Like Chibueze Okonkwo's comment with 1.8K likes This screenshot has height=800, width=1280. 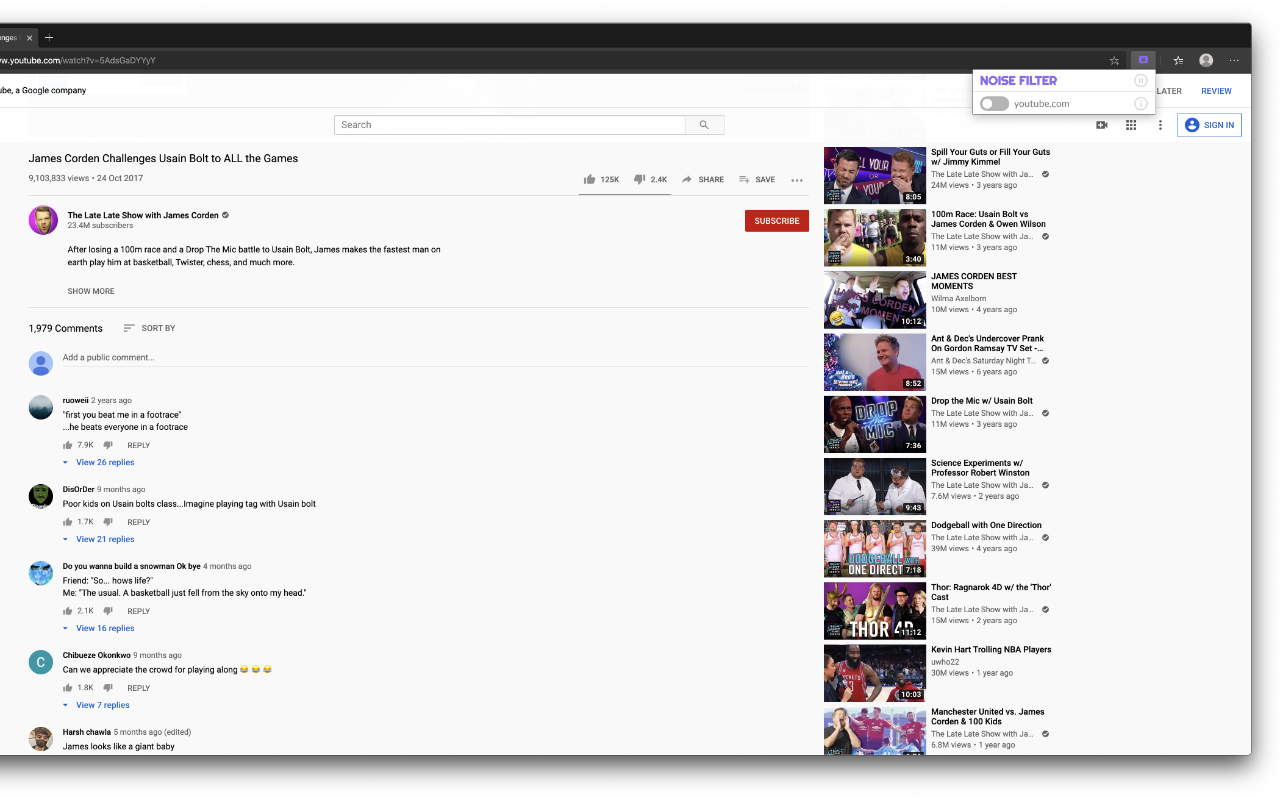point(68,688)
